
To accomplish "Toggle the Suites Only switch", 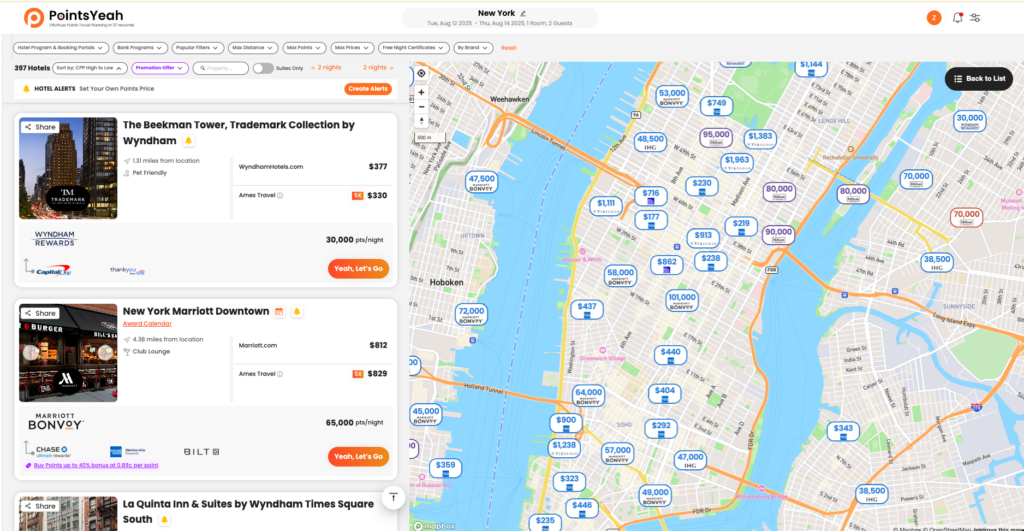I will (x=263, y=68).
